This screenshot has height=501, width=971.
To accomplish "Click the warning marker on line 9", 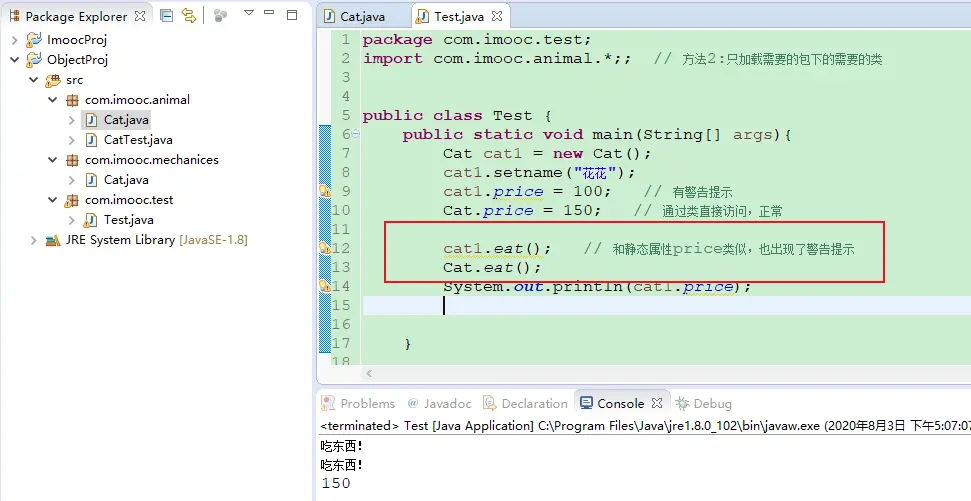I will click(324, 191).
